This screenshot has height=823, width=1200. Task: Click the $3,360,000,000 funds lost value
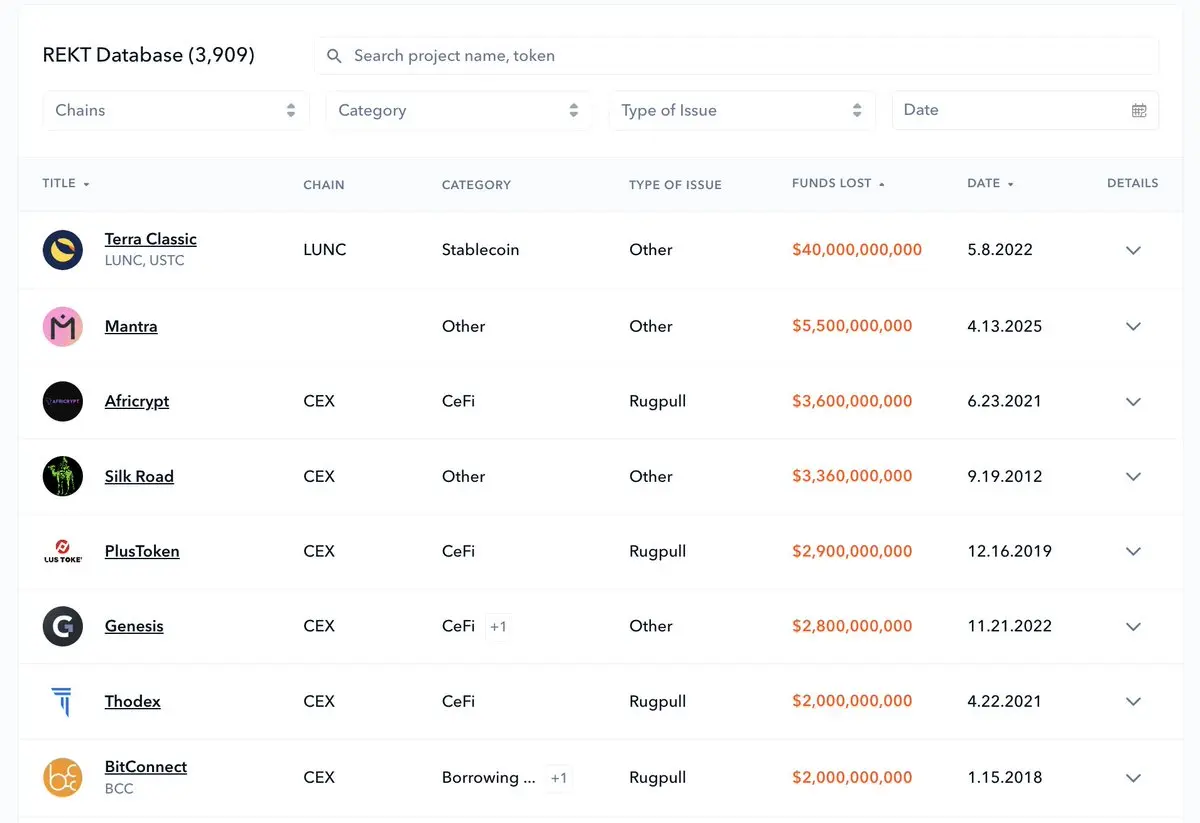852,476
